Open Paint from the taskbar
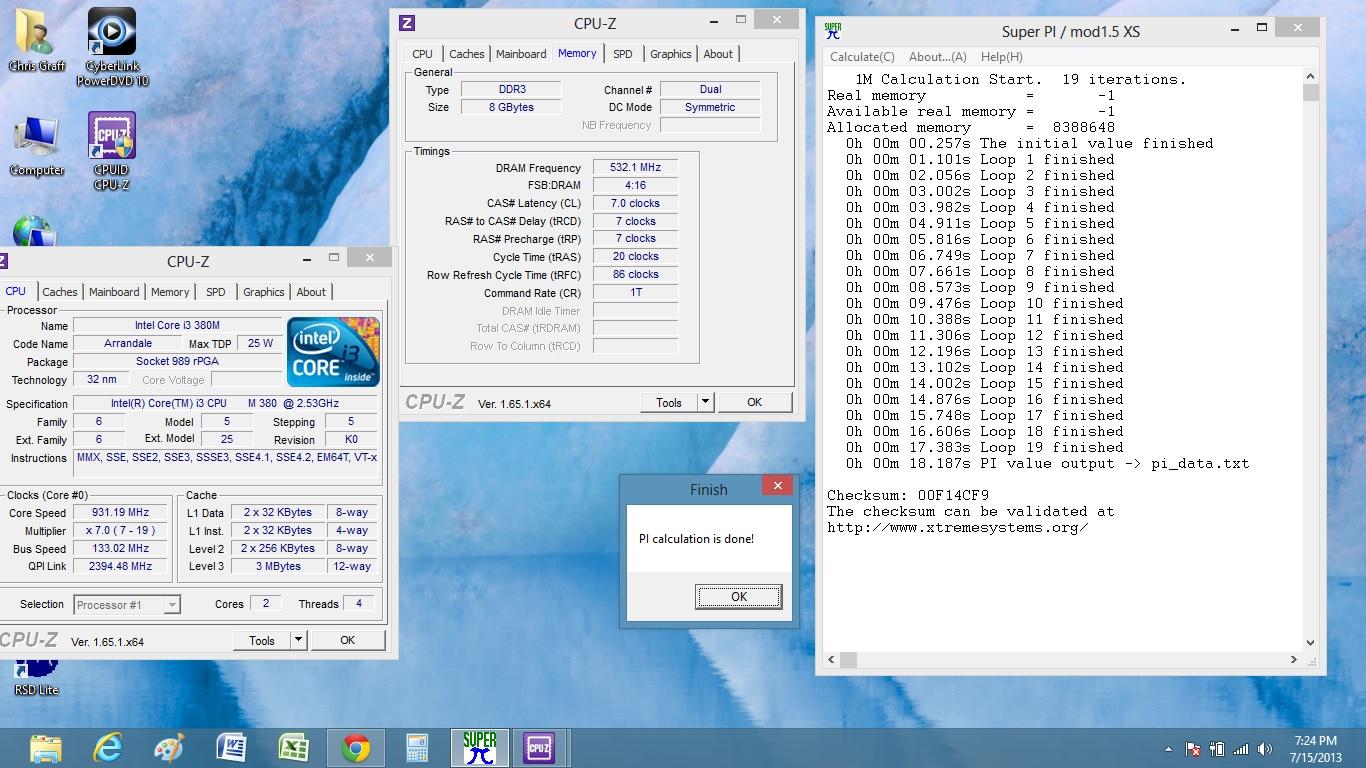This screenshot has width=1366, height=768. click(169, 748)
